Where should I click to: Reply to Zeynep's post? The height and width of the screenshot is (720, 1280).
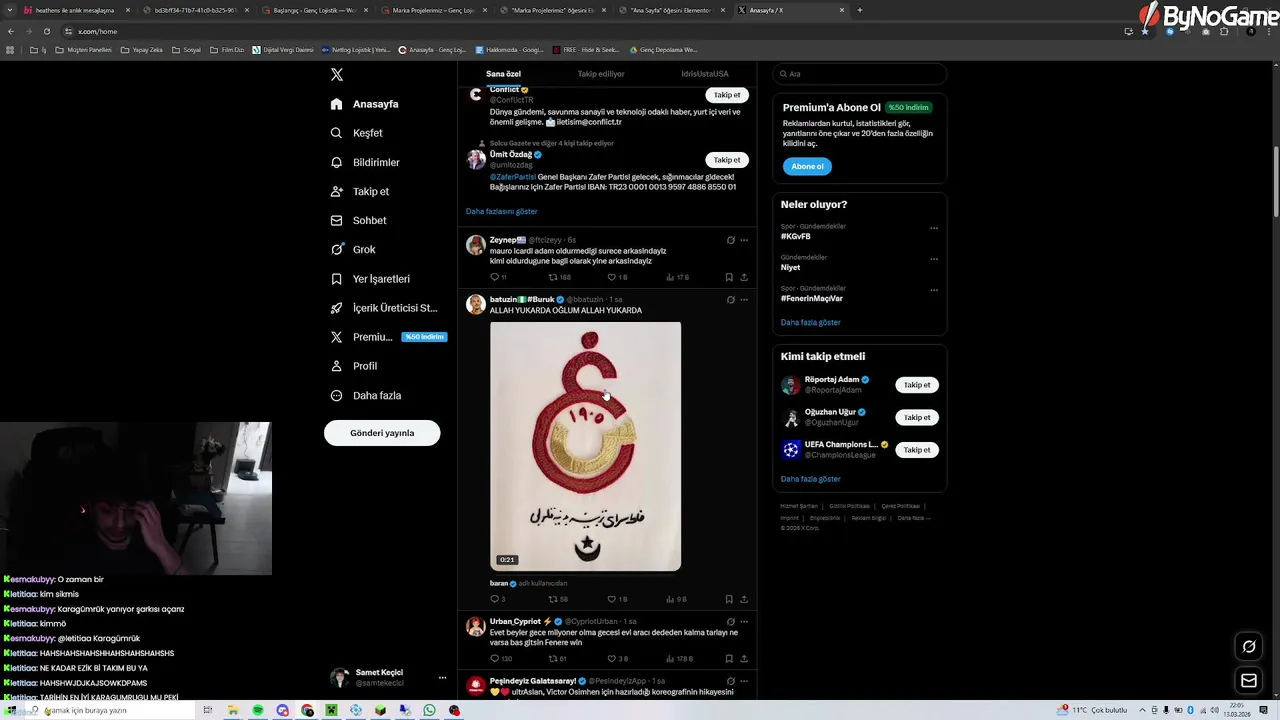click(498, 277)
